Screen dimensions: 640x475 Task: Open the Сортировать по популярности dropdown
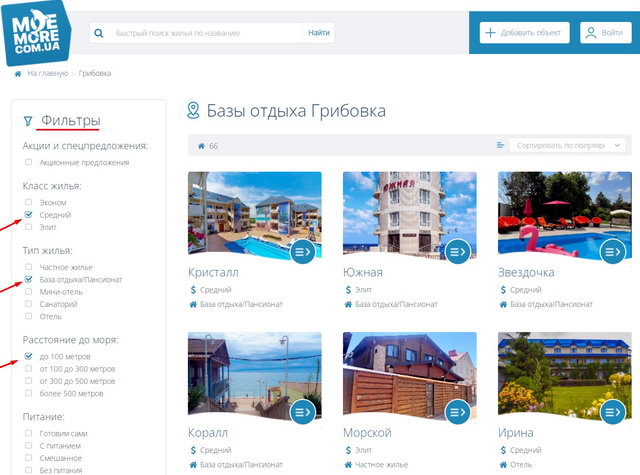[x=567, y=145]
